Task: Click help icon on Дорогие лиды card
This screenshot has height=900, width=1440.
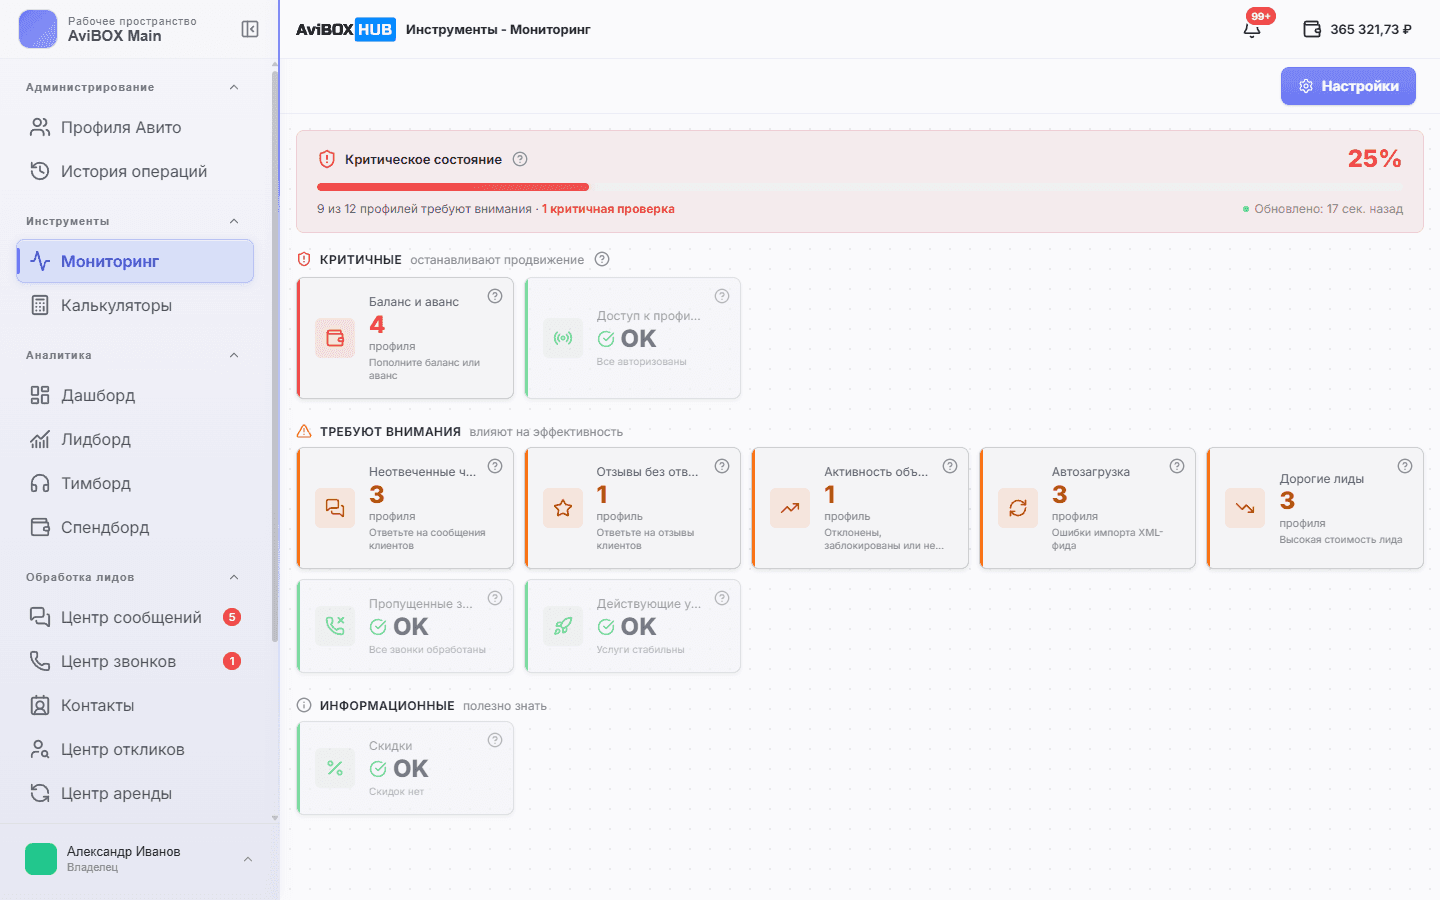Action: pyautogui.click(x=1405, y=466)
